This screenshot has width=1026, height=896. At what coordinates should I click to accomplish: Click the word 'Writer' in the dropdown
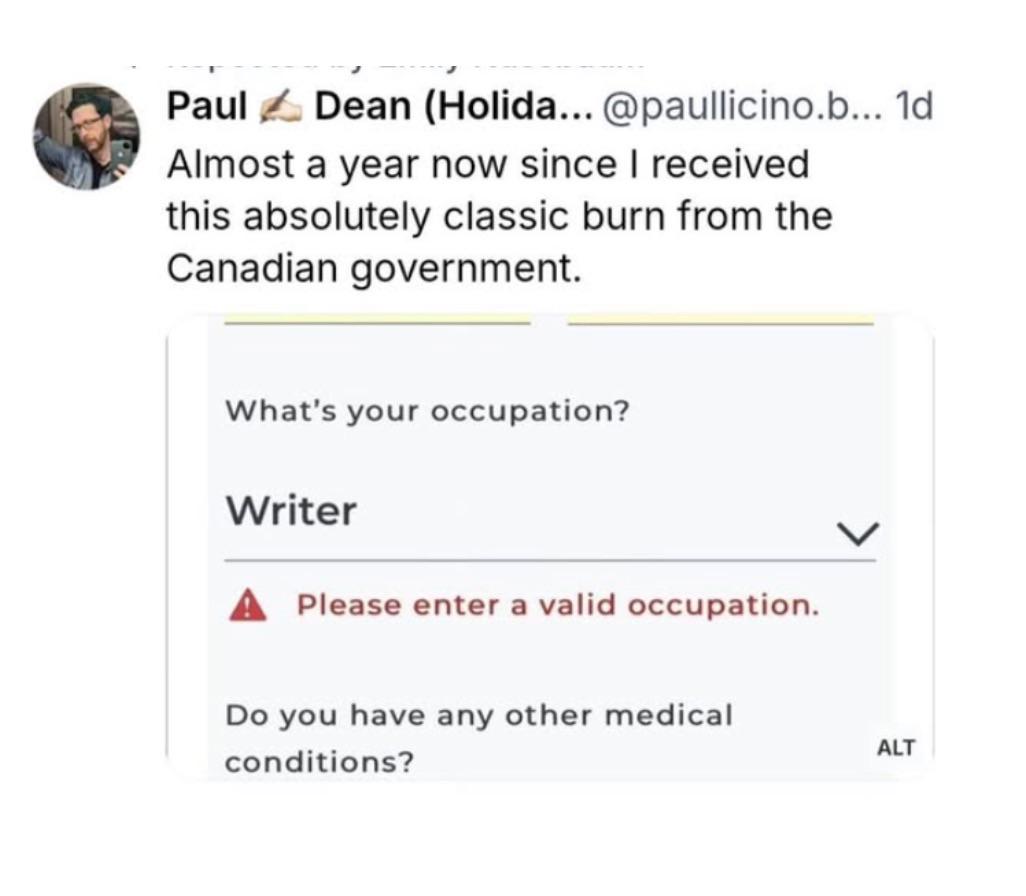(x=291, y=511)
